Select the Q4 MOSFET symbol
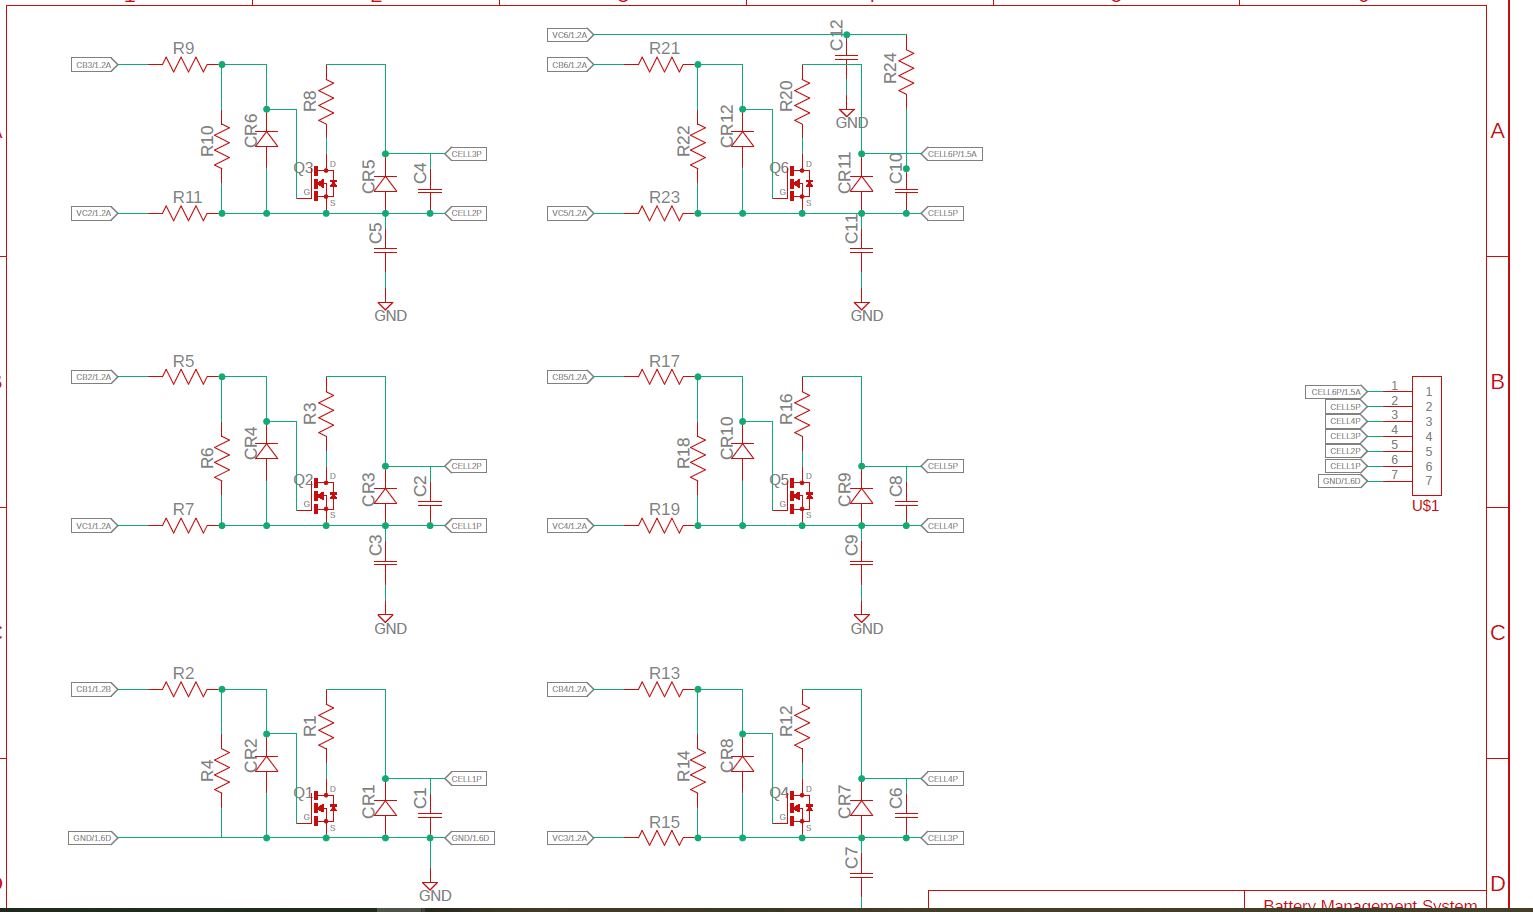 click(800, 808)
